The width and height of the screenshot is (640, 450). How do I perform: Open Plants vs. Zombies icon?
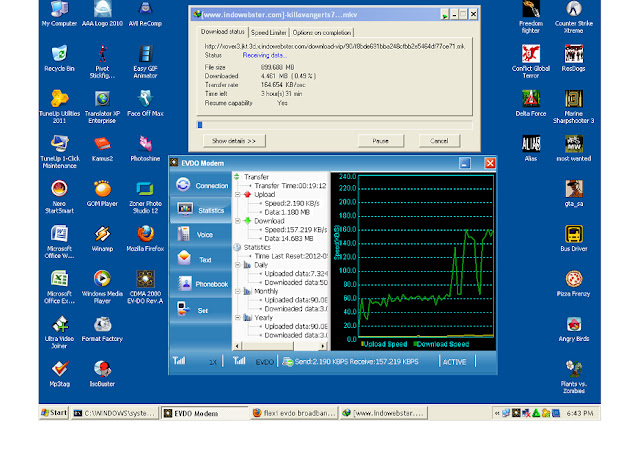(x=573, y=377)
